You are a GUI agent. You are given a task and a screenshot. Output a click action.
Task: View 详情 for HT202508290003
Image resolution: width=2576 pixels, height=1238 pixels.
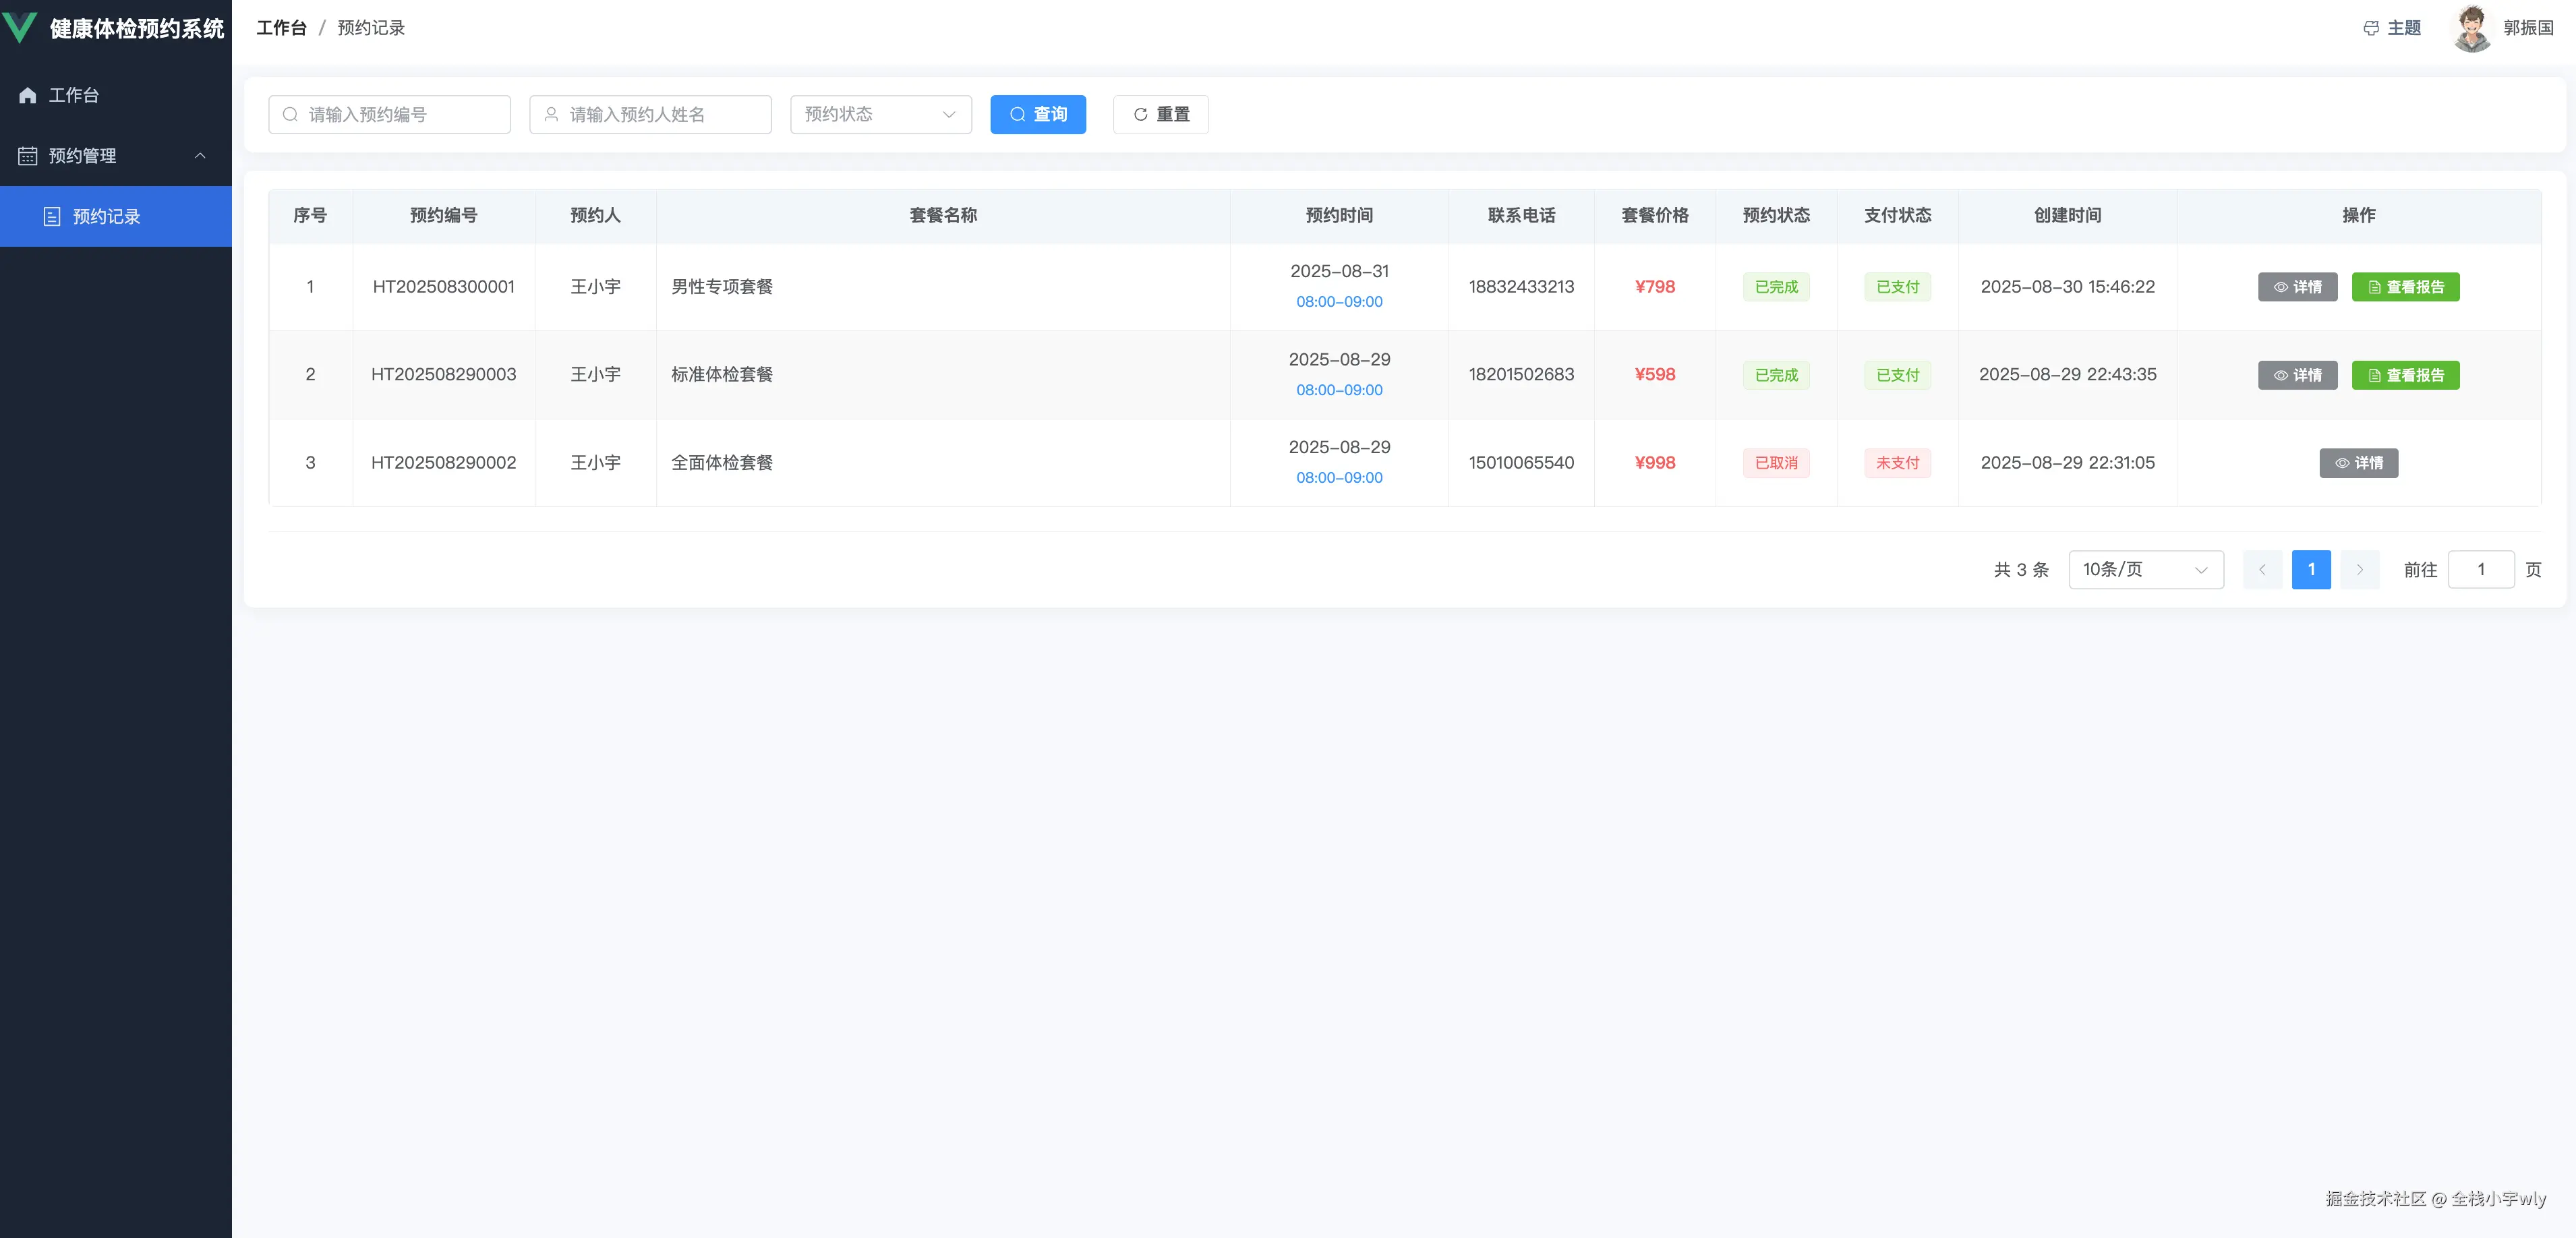coord(2297,375)
